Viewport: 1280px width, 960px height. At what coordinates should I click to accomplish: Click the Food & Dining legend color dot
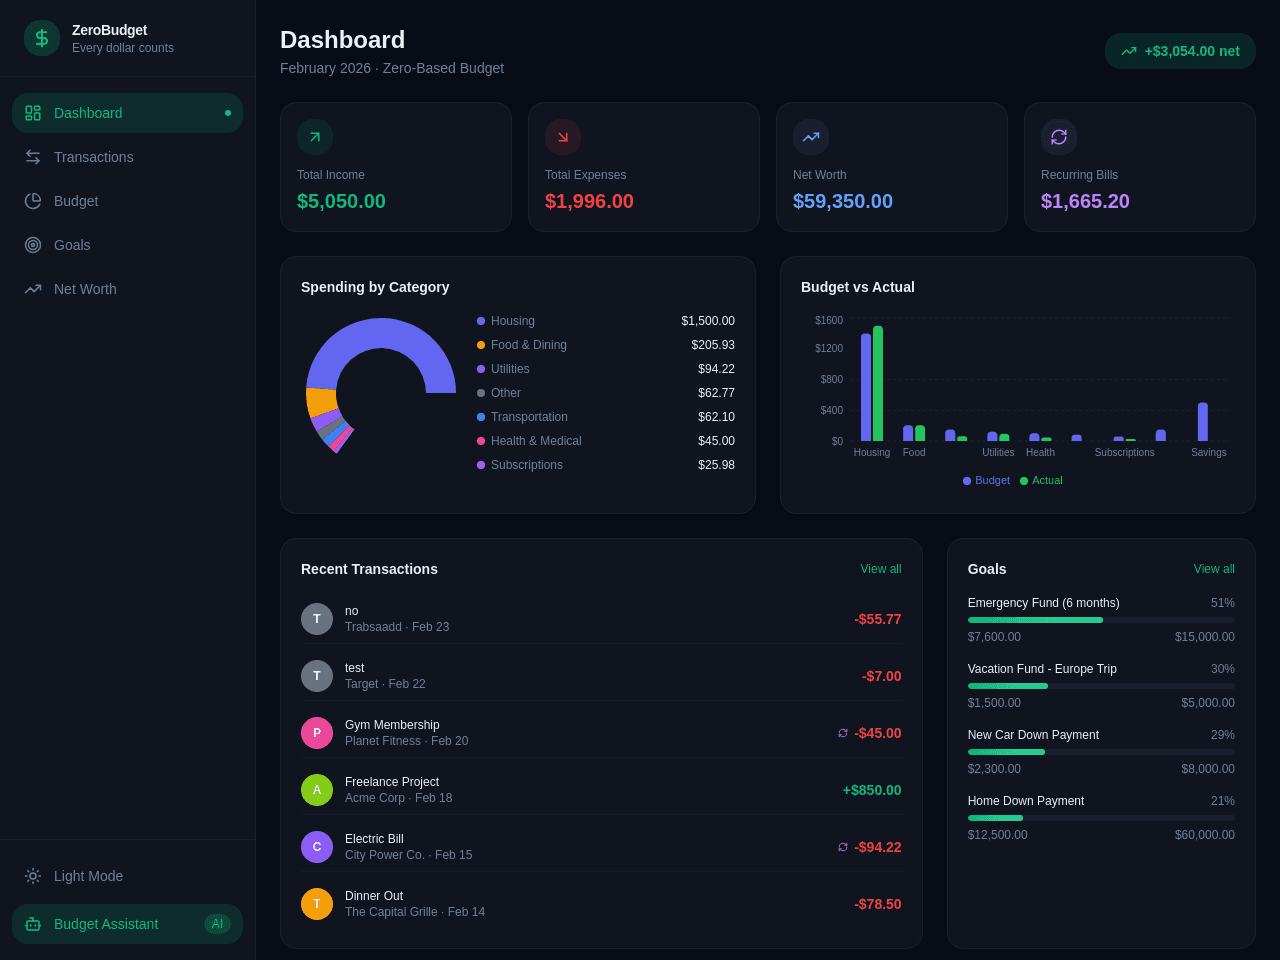481,345
